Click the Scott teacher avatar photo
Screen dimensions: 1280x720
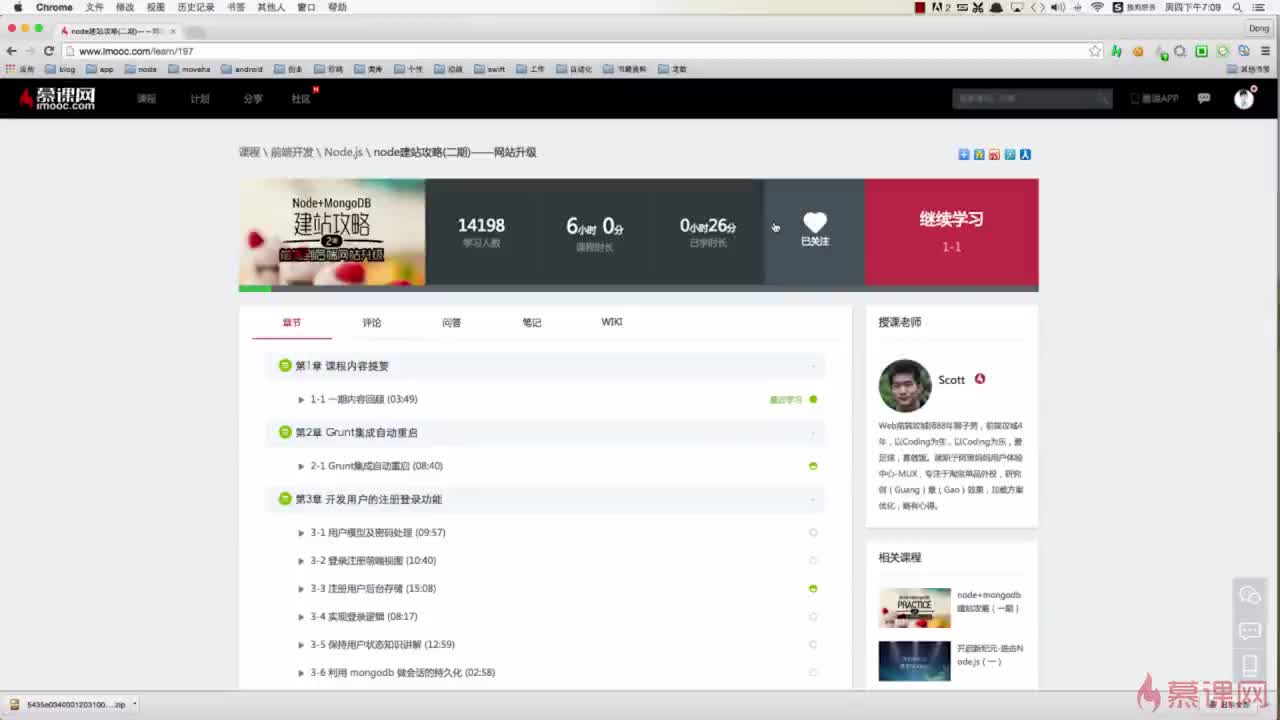905,386
